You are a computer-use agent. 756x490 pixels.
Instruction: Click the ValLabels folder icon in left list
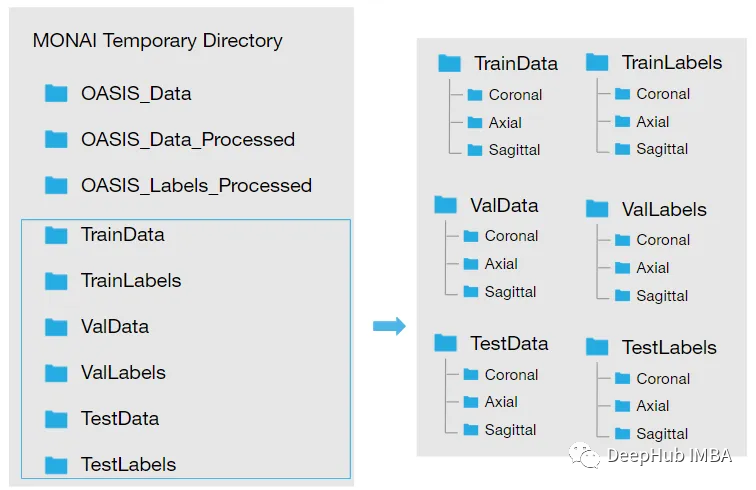56,373
